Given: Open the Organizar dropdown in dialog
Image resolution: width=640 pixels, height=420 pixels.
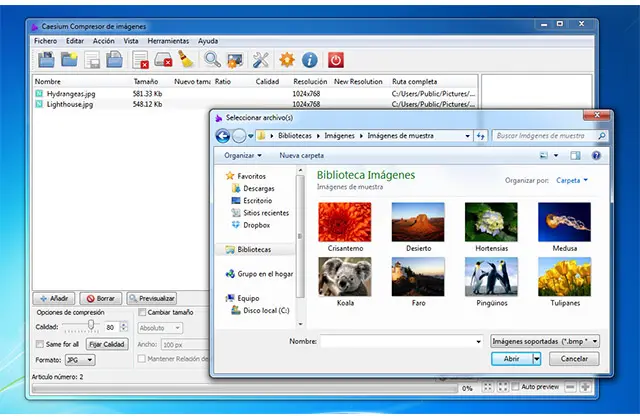Looking at the screenshot, I should (x=243, y=156).
